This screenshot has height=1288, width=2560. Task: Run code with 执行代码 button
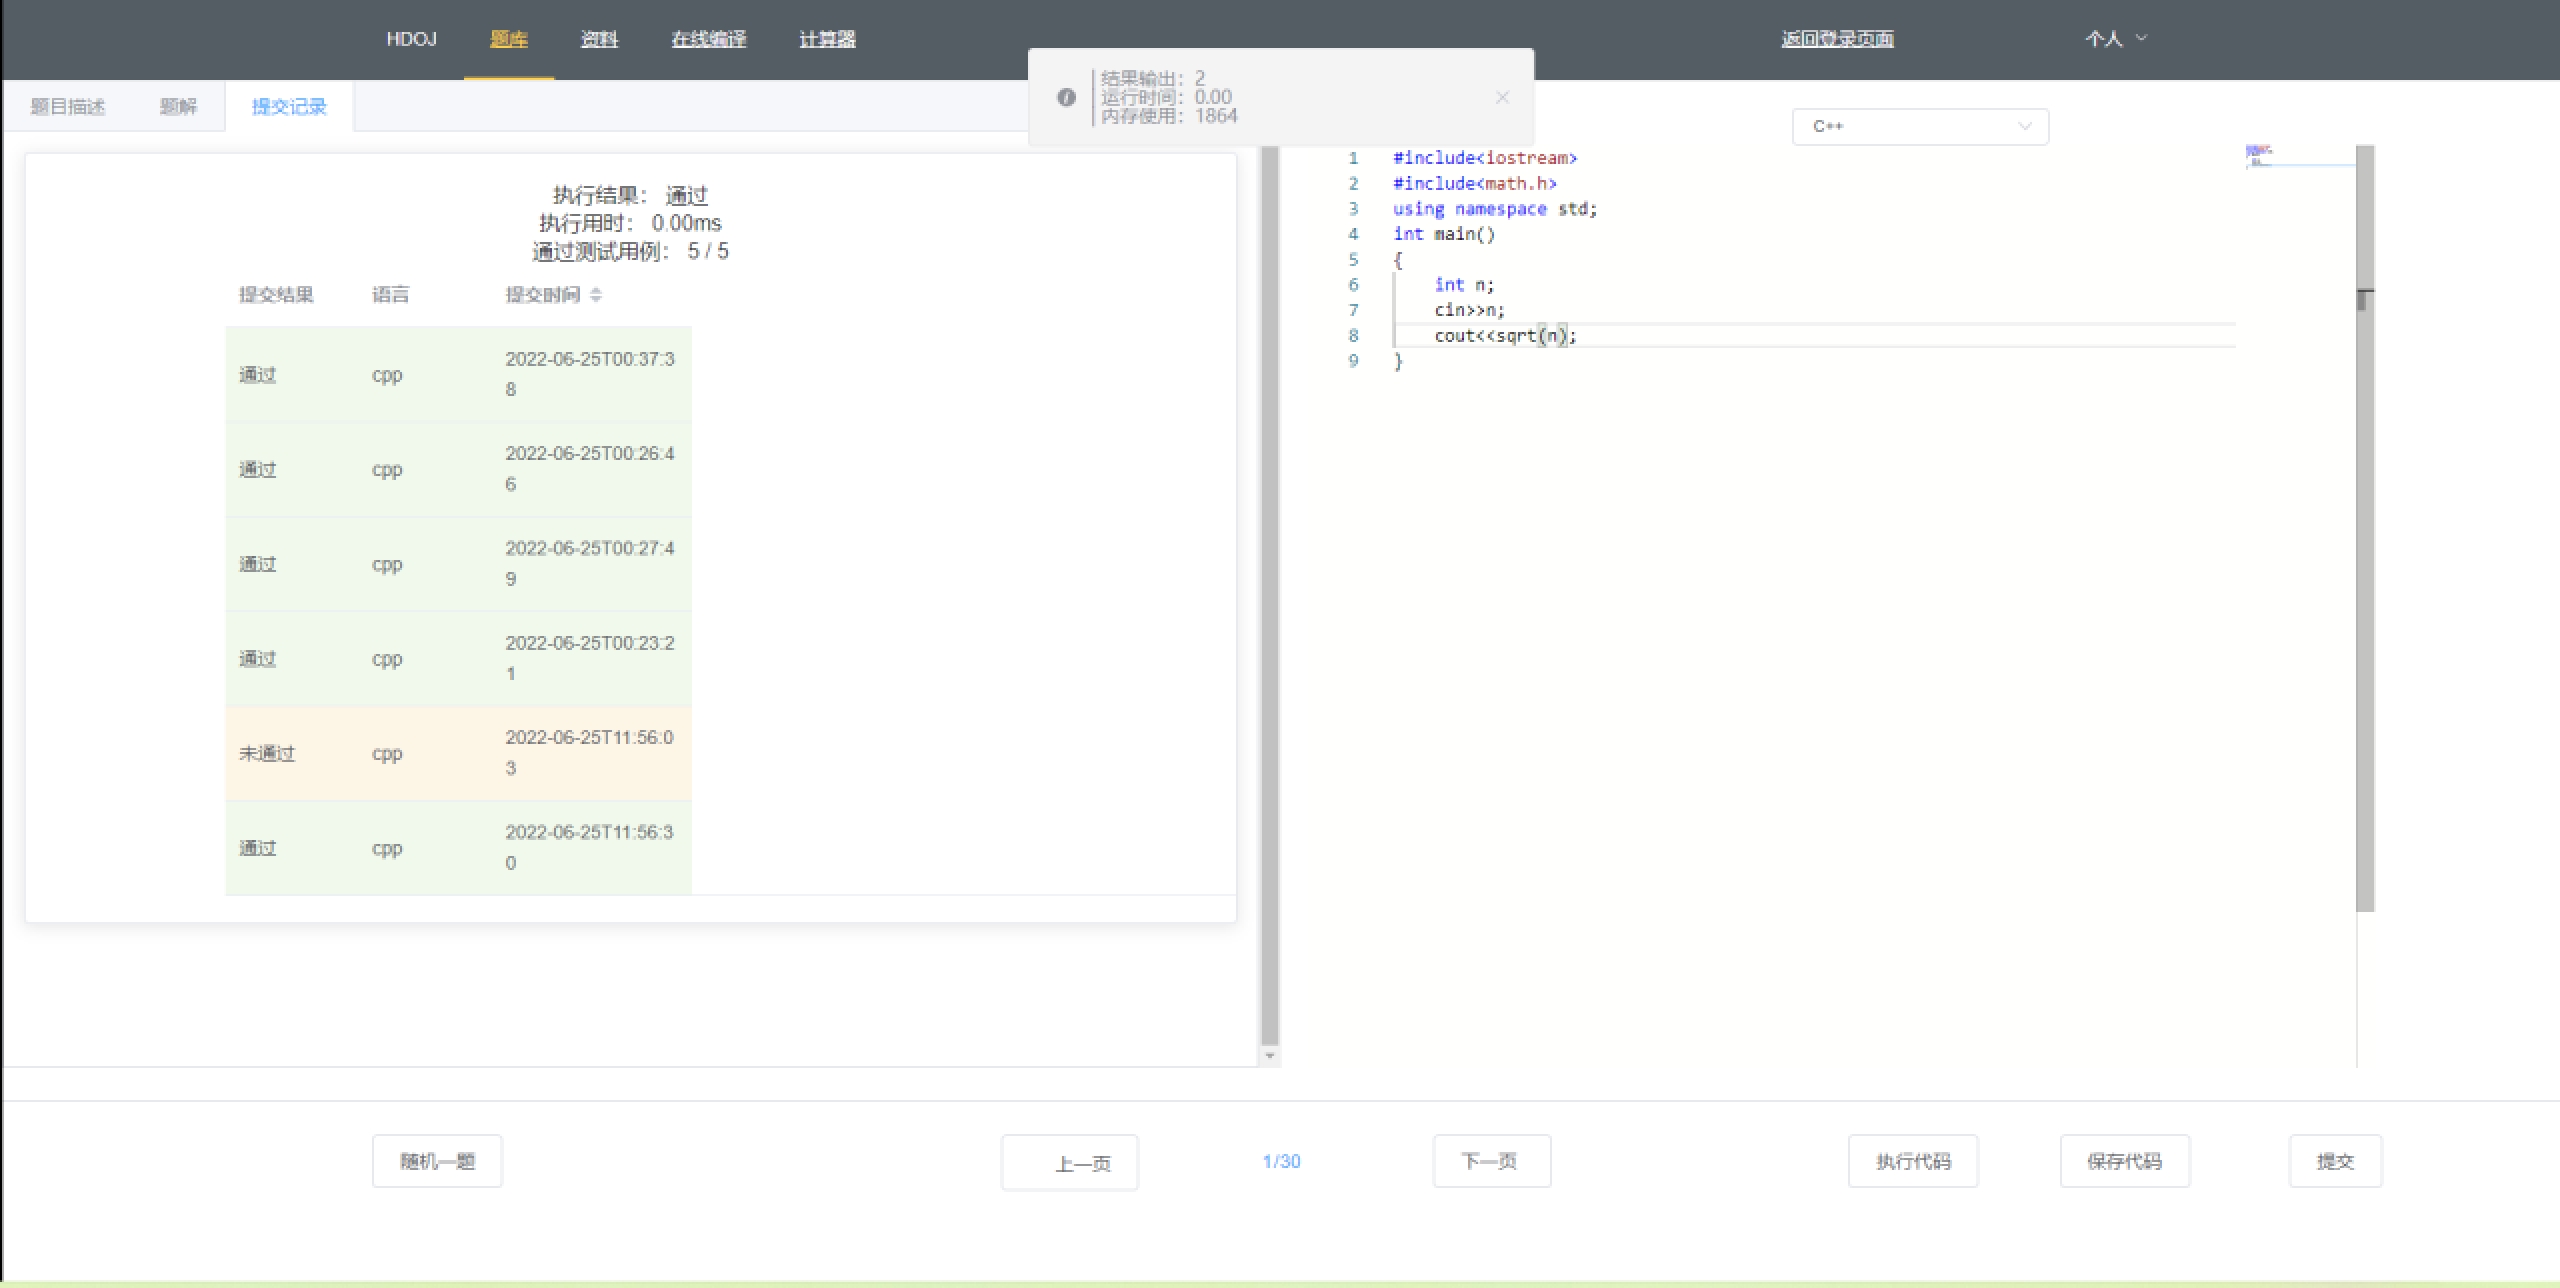click(x=1913, y=1161)
